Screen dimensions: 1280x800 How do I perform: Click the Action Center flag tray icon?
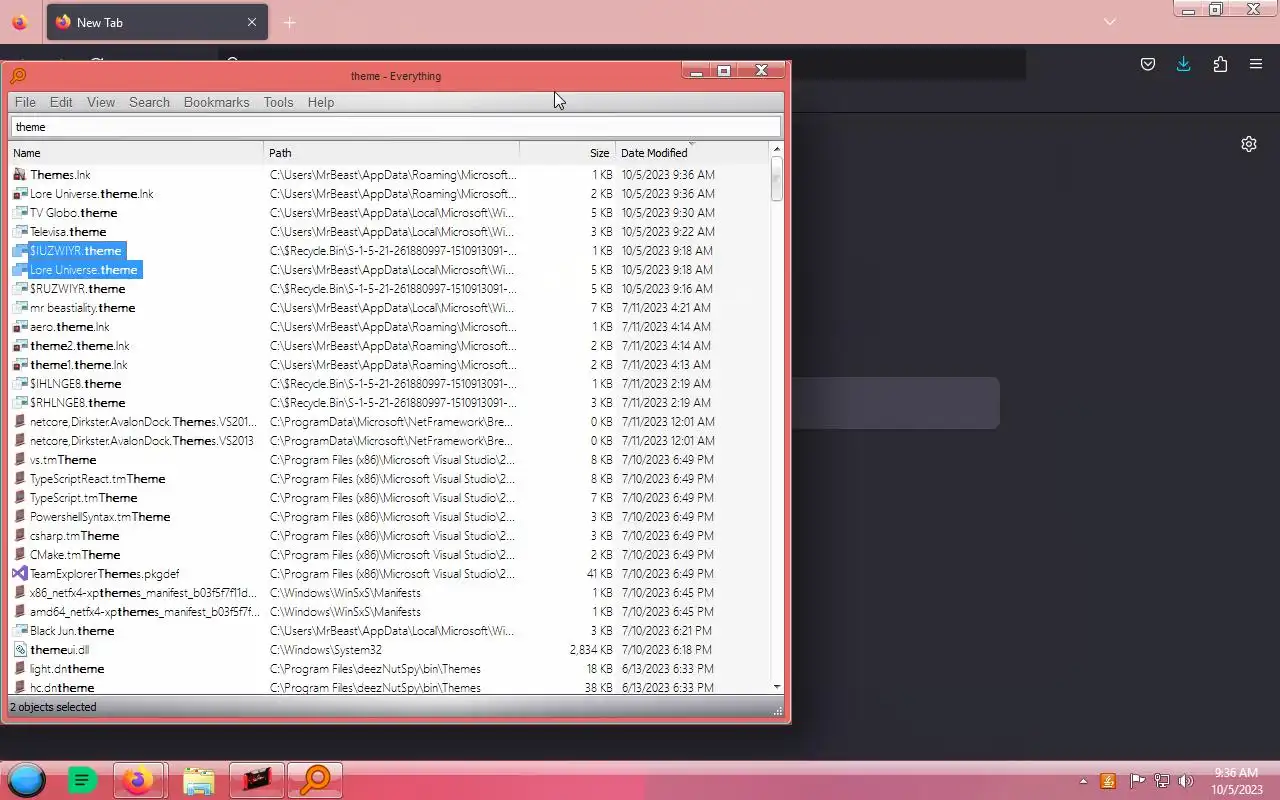(1137, 781)
